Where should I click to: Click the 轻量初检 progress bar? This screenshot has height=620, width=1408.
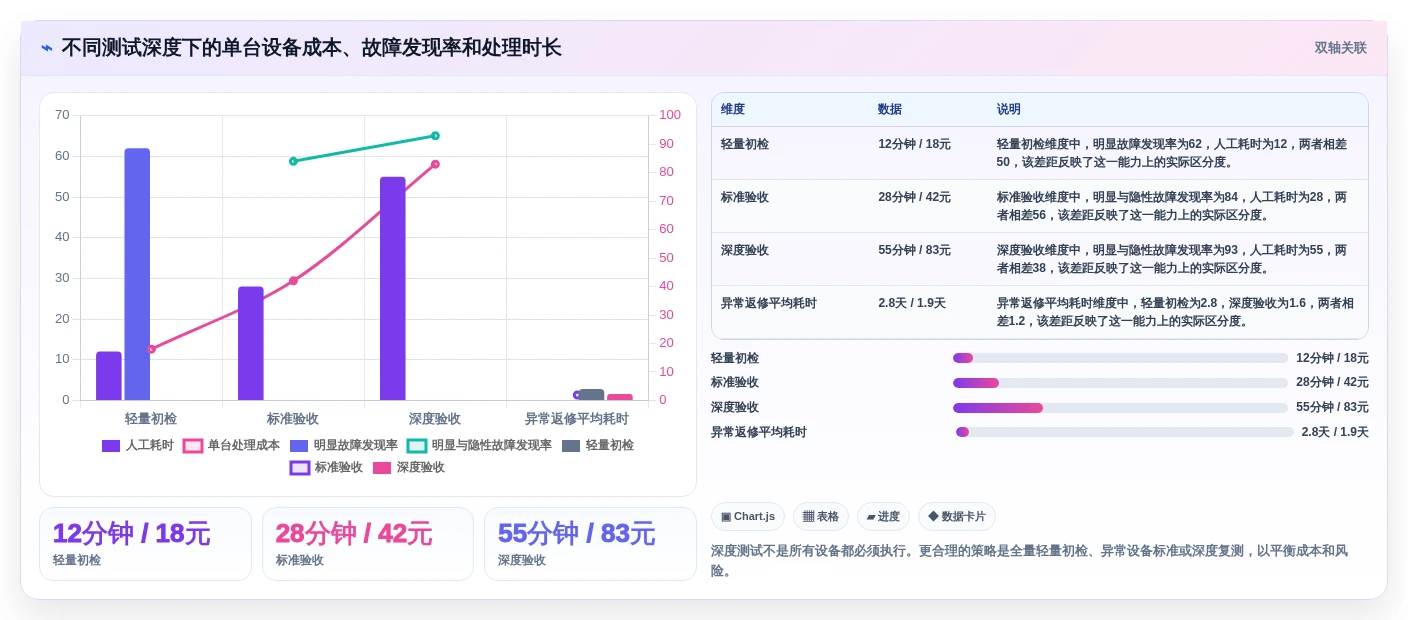click(1120, 358)
